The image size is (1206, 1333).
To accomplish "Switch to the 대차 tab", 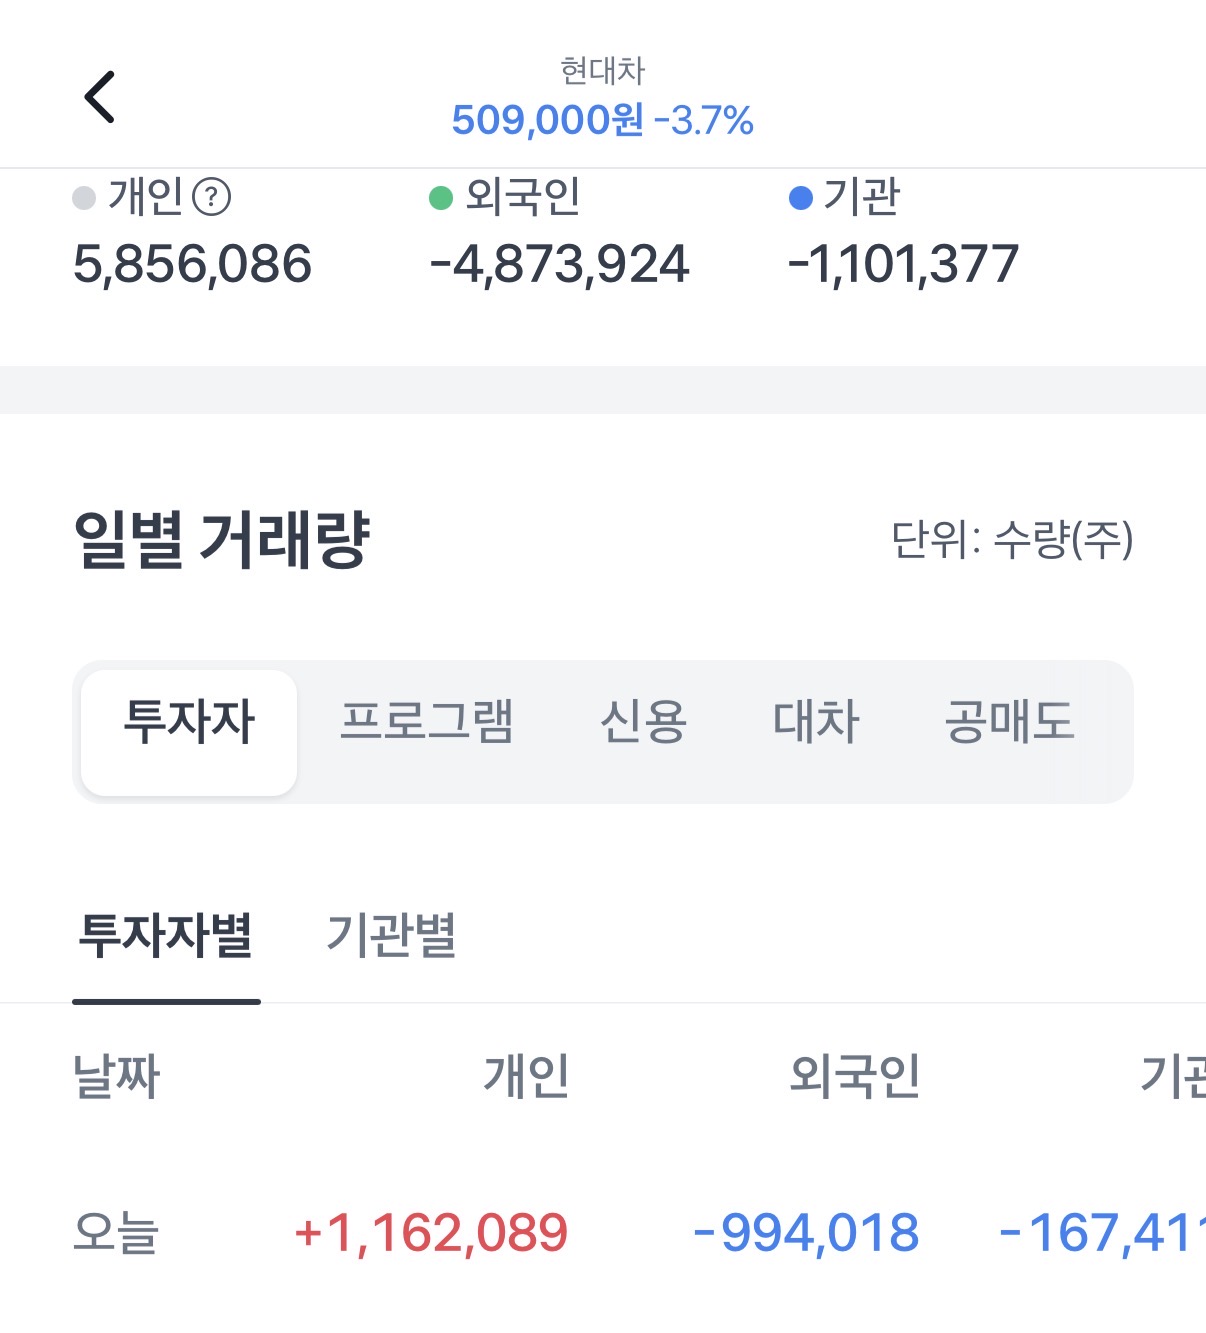I will pyautogui.click(x=816, y=722).
